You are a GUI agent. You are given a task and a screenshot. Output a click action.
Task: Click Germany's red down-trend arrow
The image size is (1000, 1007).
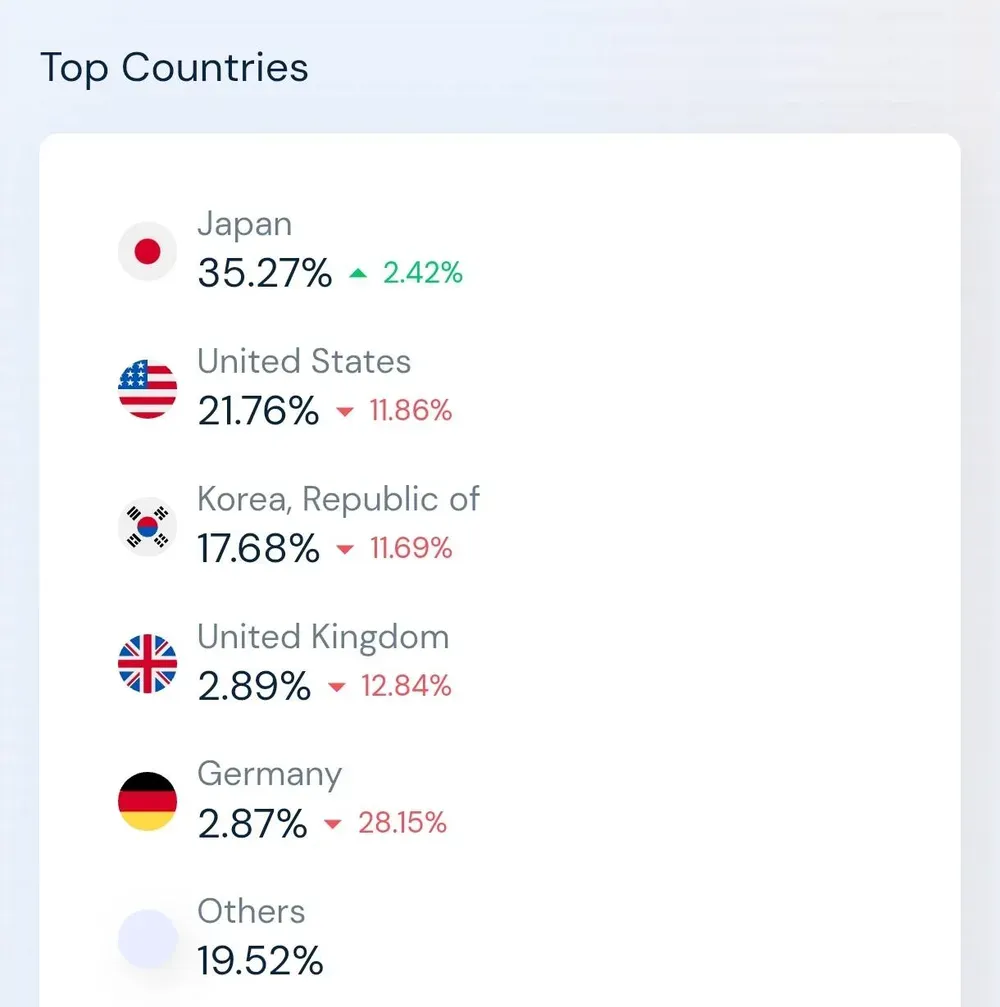333,824
